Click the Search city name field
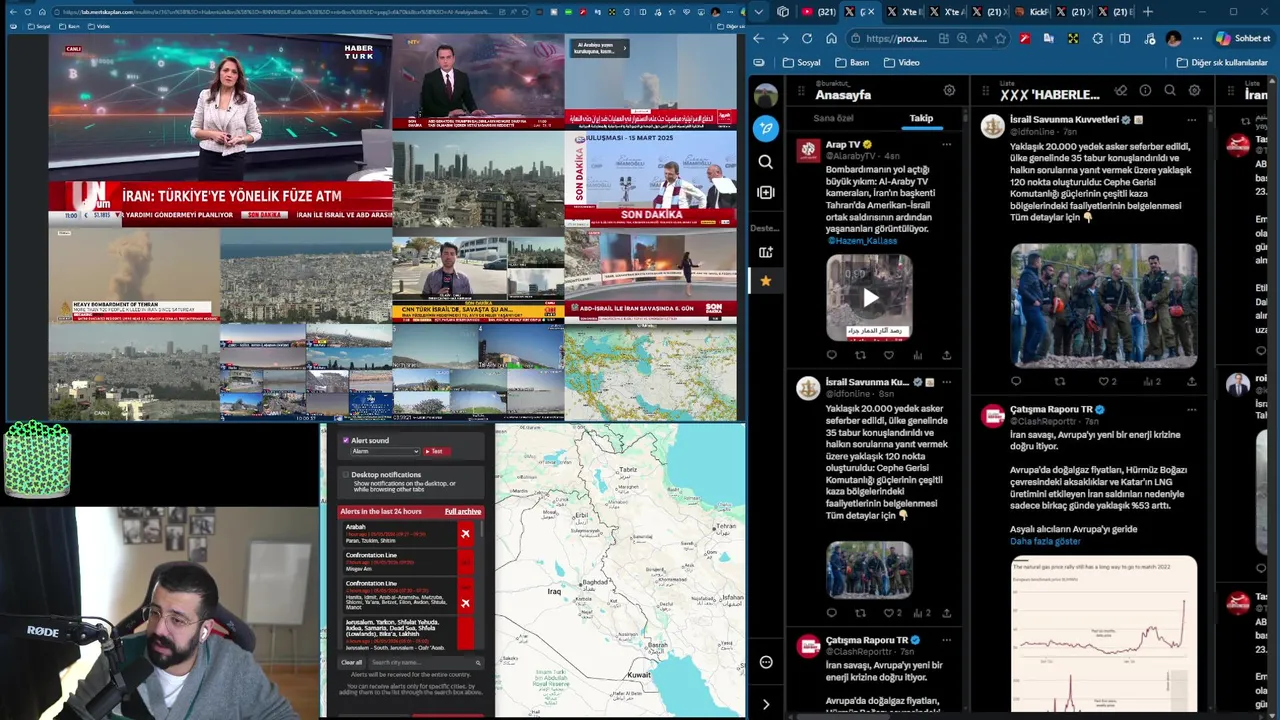 coord(425,662)
